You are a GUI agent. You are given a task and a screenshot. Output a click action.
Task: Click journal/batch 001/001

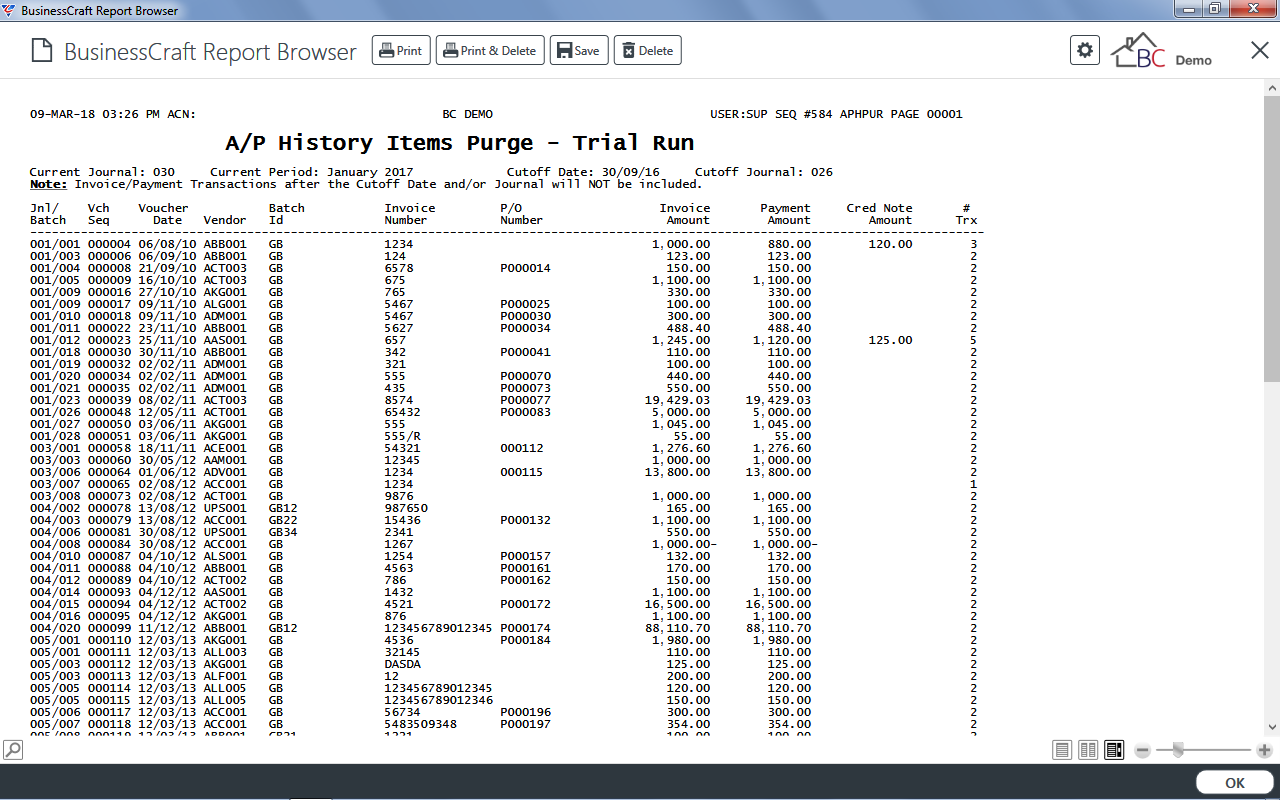click(x=55, y=244)
